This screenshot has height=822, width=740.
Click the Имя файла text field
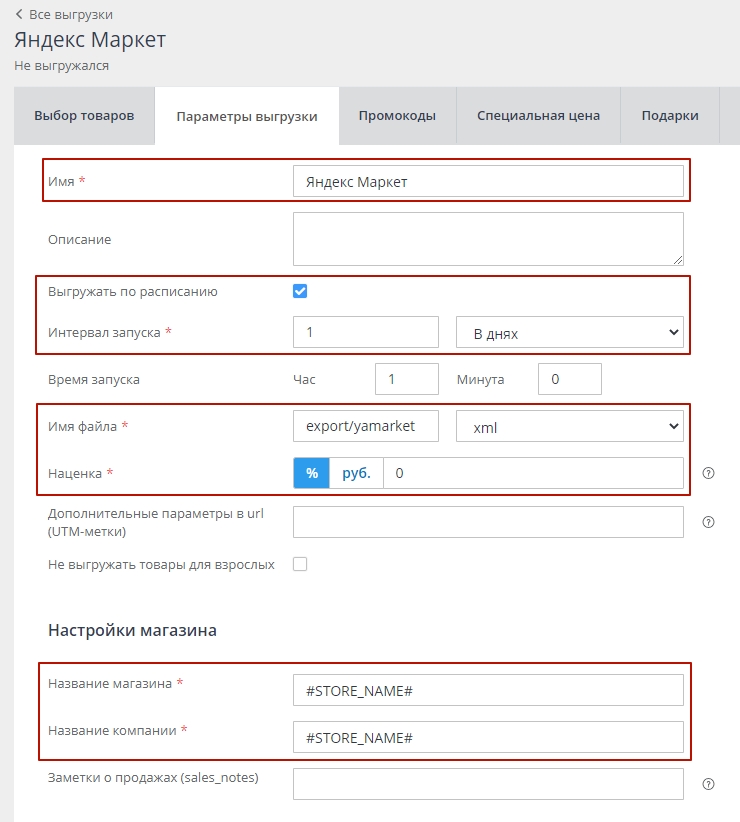coord(366,426)
